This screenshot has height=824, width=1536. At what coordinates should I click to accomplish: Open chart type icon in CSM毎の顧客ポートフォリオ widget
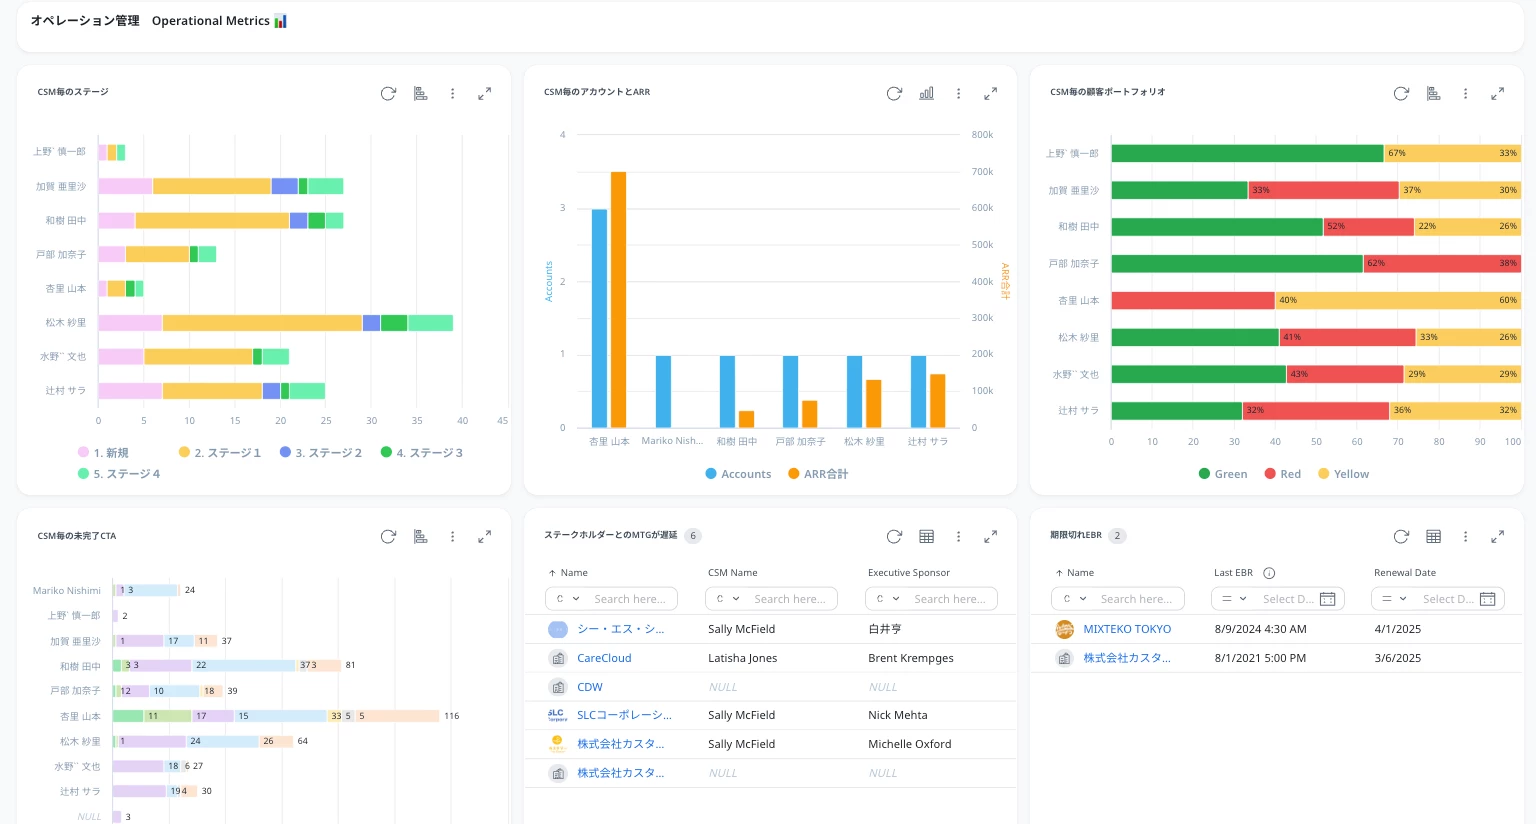pyautogui.click(x=1434, y=93)
